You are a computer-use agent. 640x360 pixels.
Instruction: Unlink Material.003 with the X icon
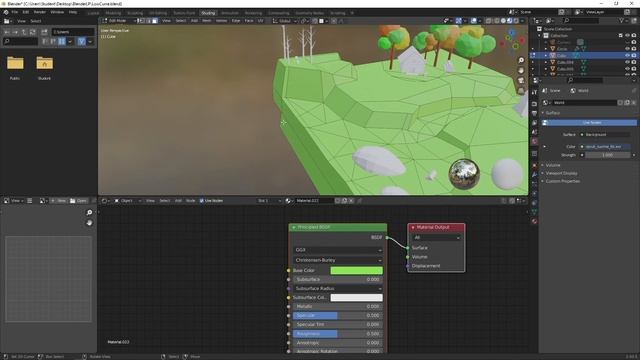pyautogui.click(x=351, y=201)
